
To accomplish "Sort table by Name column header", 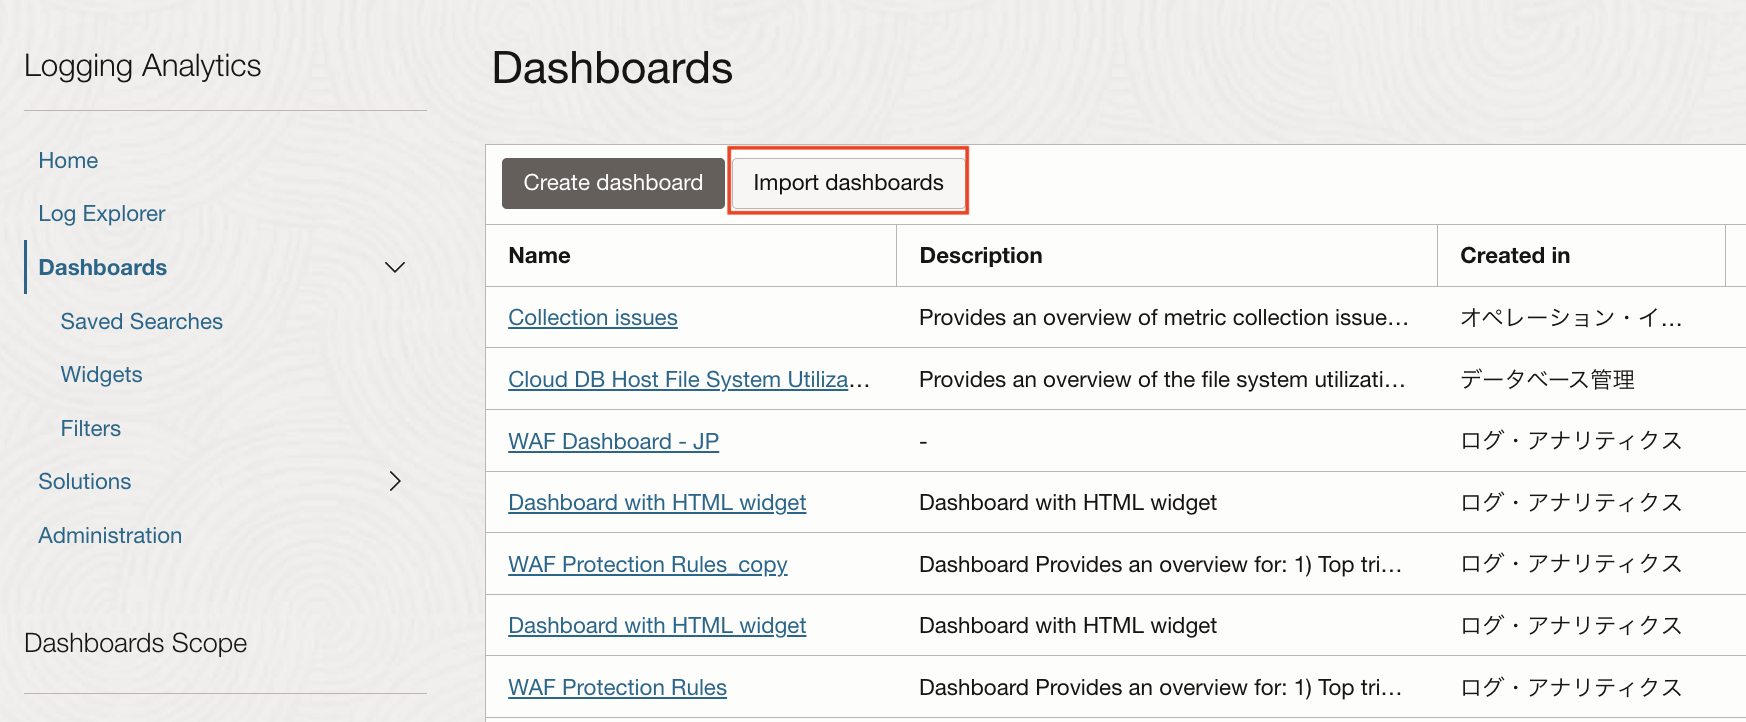I will pyautogui.click(x=539, y=255).
